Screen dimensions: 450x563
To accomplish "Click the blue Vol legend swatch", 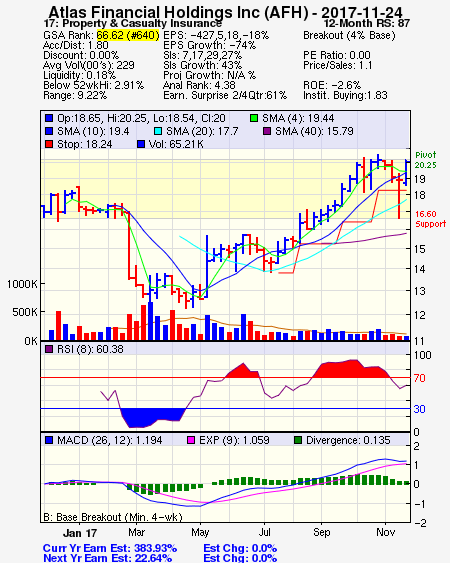I will pos(141,144).
